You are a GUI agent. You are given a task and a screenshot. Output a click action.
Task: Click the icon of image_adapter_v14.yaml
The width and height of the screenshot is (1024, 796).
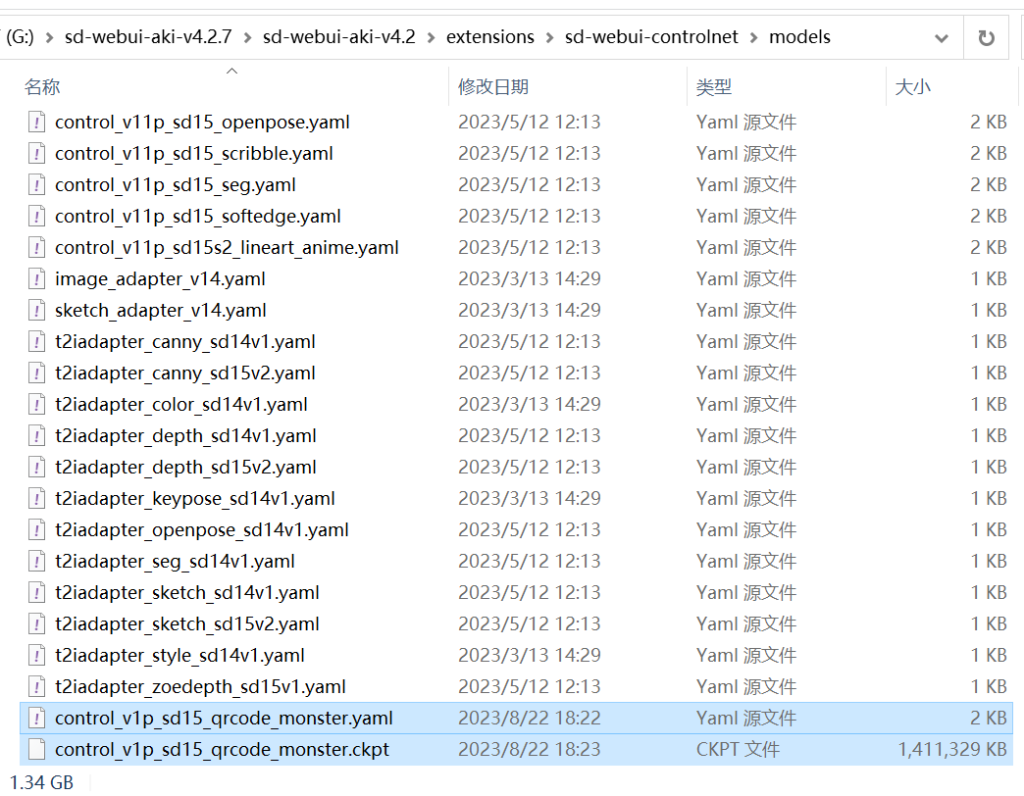[x=37, y=279]
